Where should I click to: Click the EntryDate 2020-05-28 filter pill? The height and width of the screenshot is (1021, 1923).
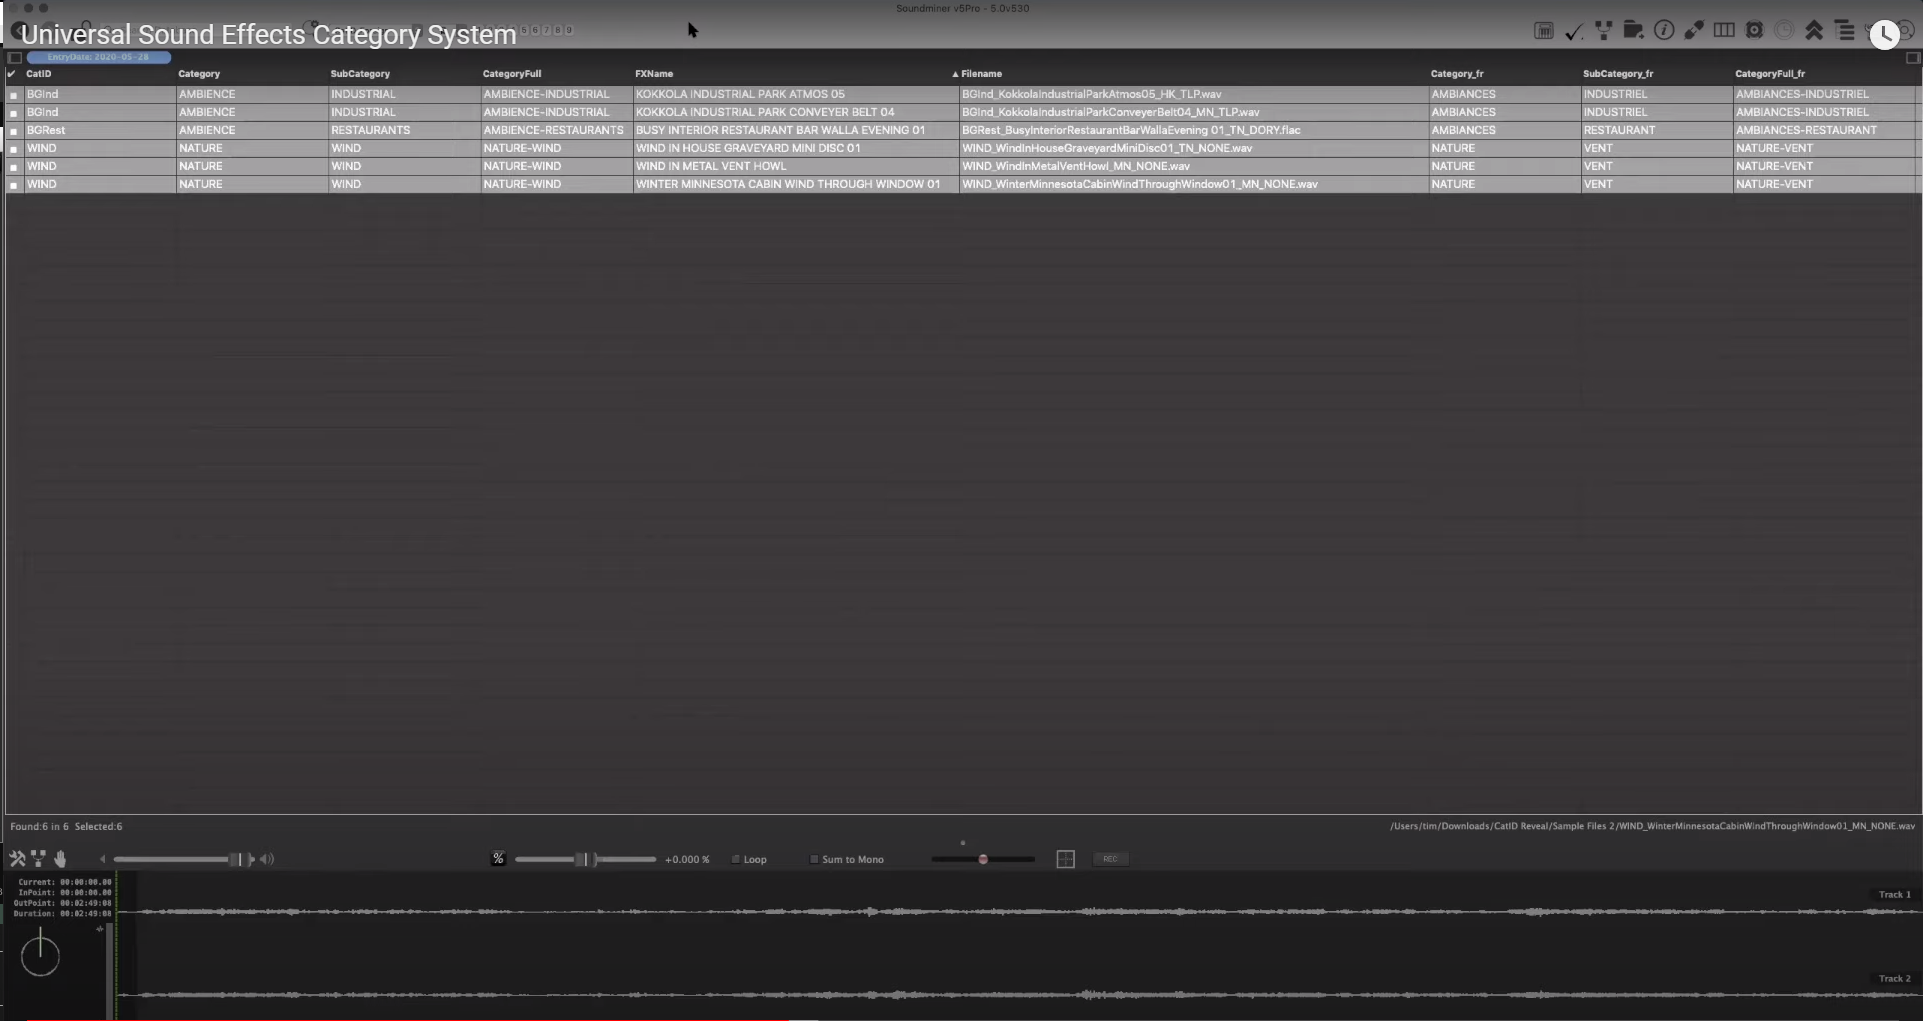(98, 57)
